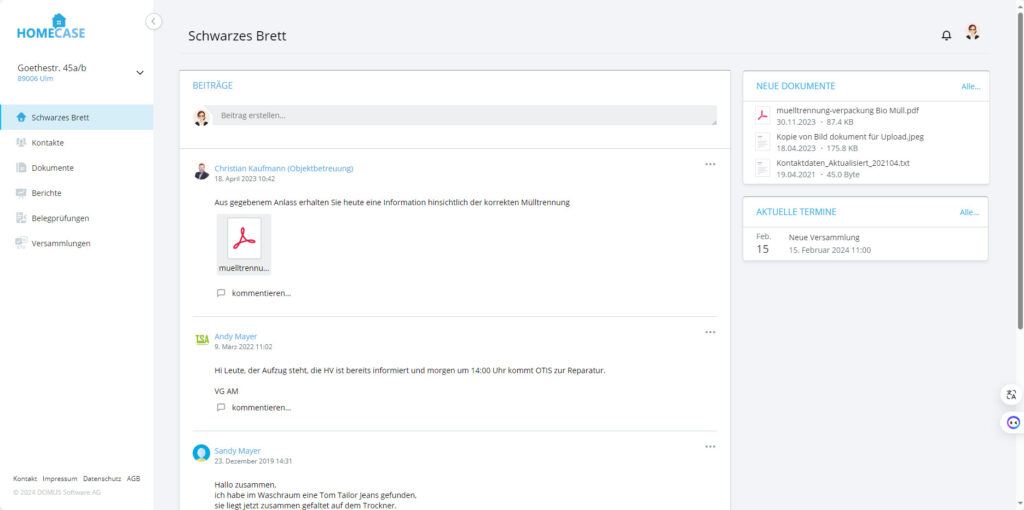Open the Versammlungen sidebar icon
This screenshot has height=510, width=1024.
point(21,243)
